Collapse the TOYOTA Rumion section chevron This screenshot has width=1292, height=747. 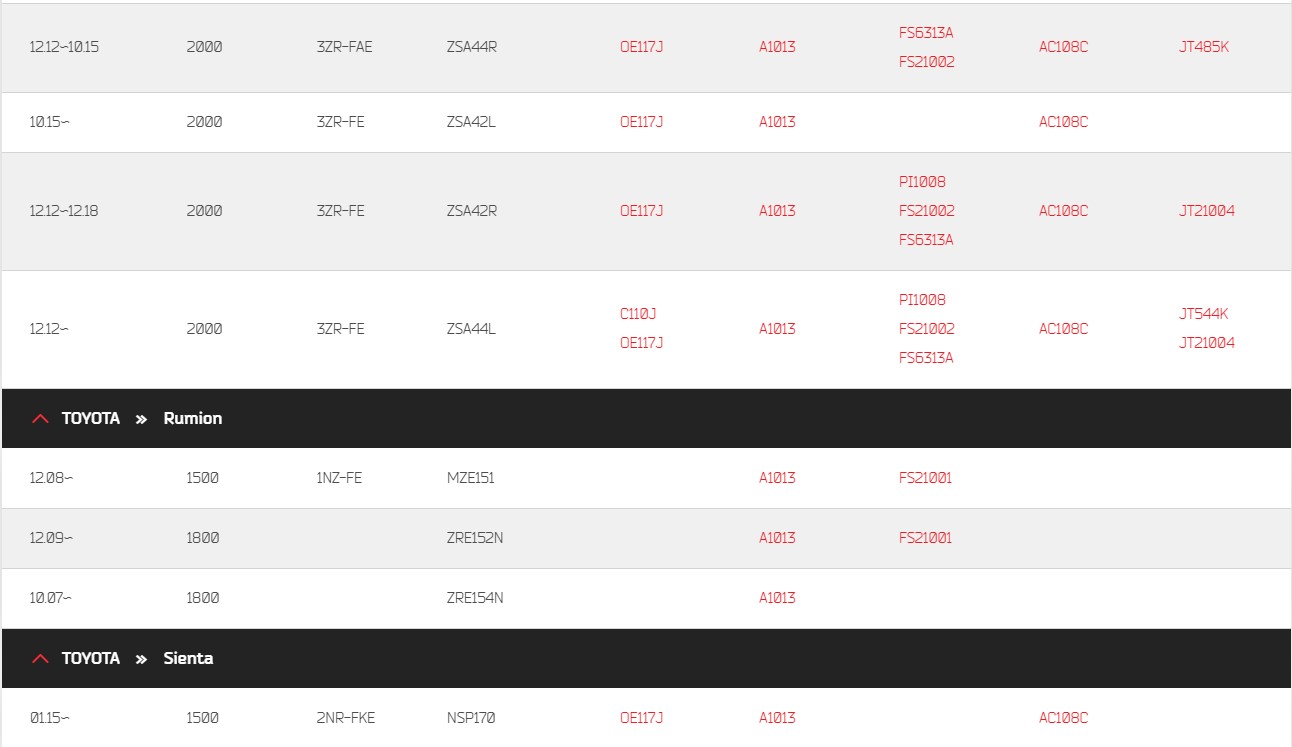click(40, 418)
